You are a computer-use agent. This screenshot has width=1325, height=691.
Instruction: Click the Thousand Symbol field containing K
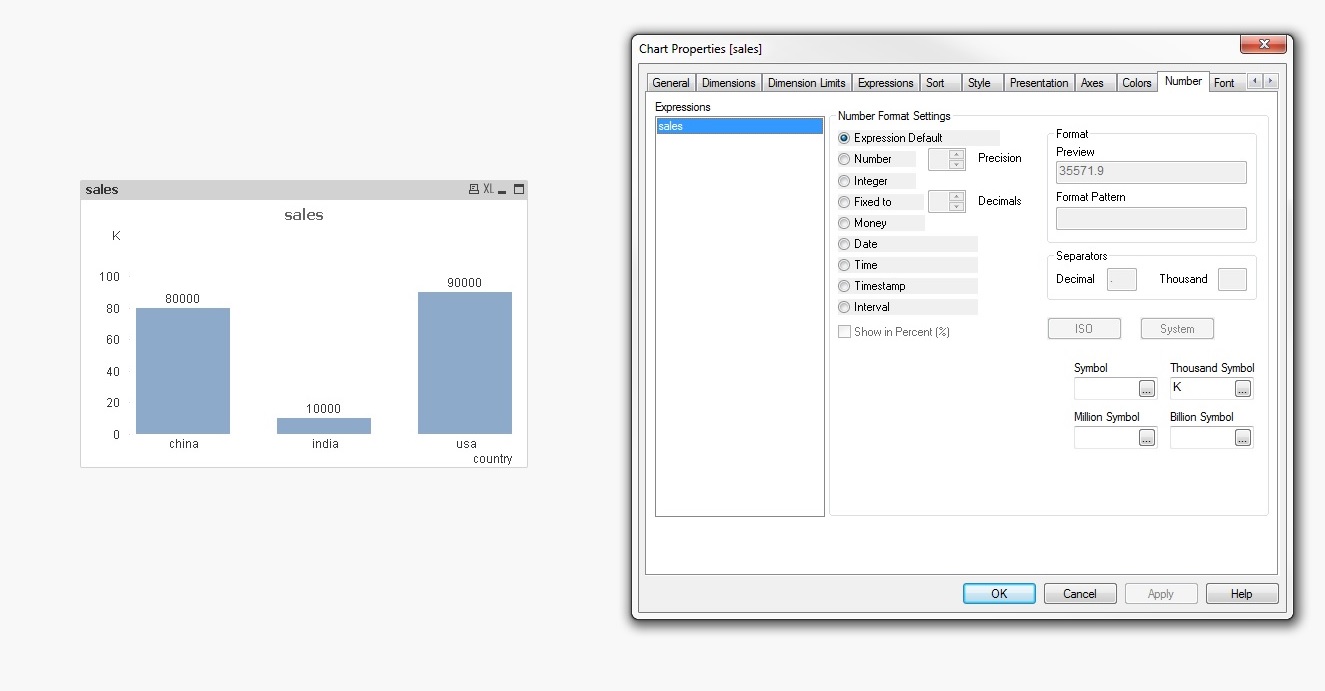tap(1202, 388)
